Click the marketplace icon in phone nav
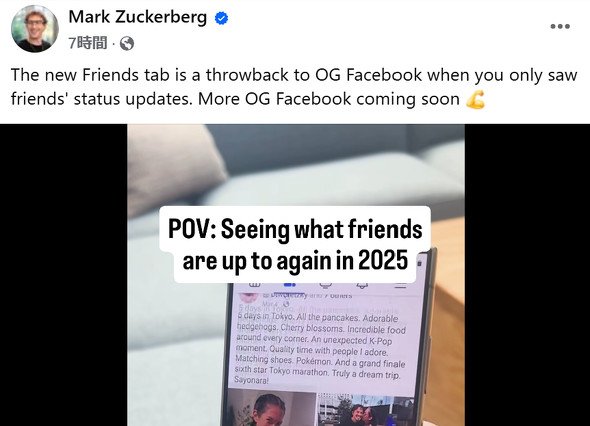Screen dimensions: 590x426 (255, 285)
